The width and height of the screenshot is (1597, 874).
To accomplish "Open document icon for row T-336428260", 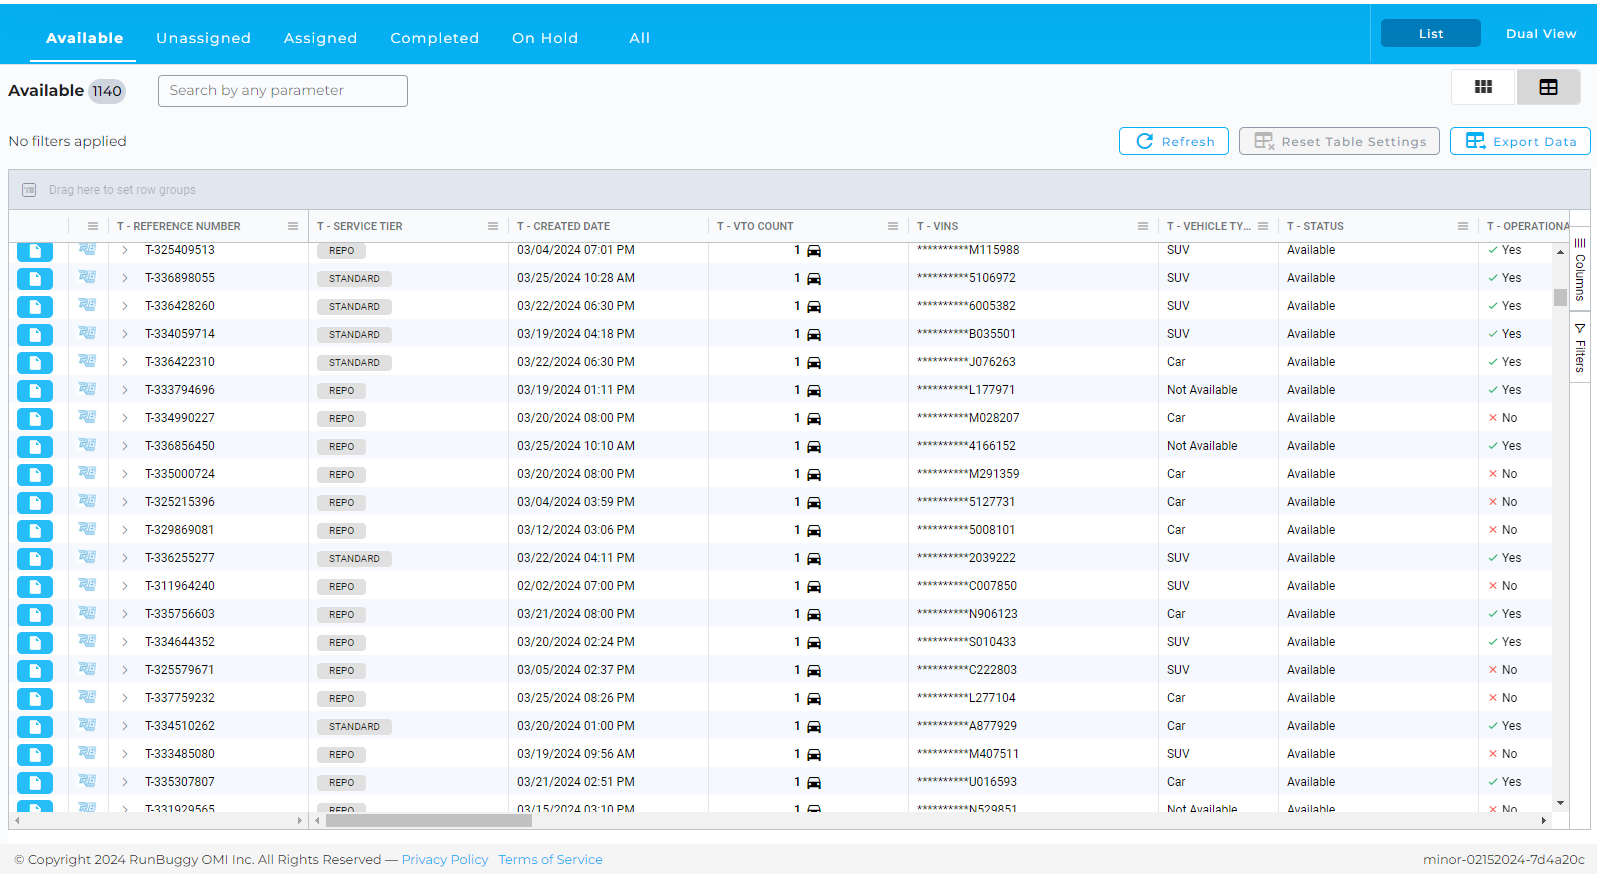I will point(35,307).
